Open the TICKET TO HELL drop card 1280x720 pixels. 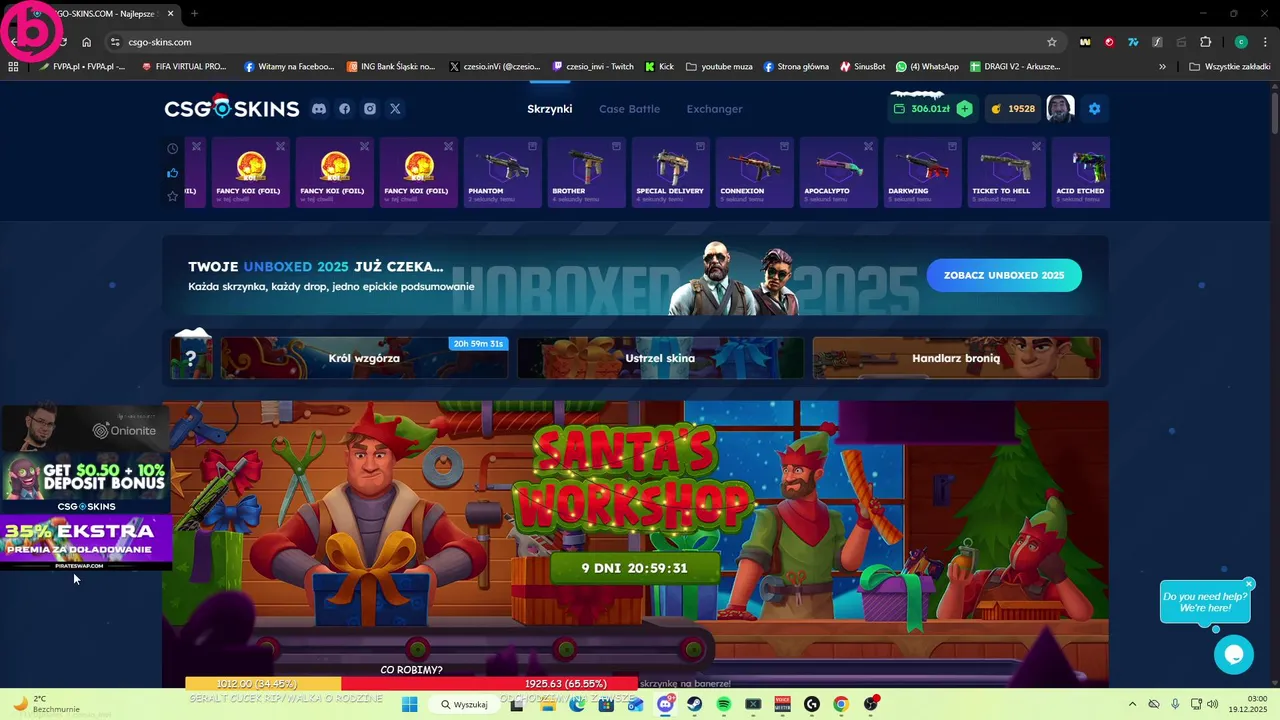pyautogui.click(x=1005, y=172)
